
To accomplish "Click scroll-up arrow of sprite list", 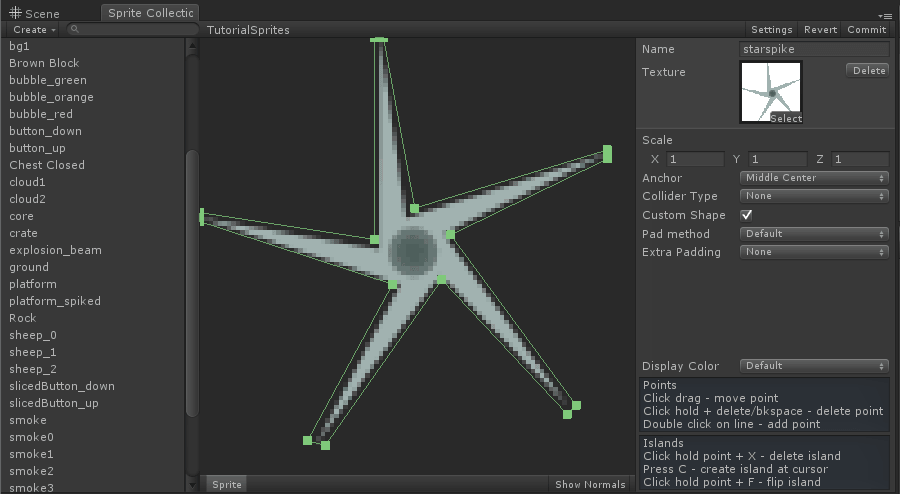I will click(x=192, y=46).
